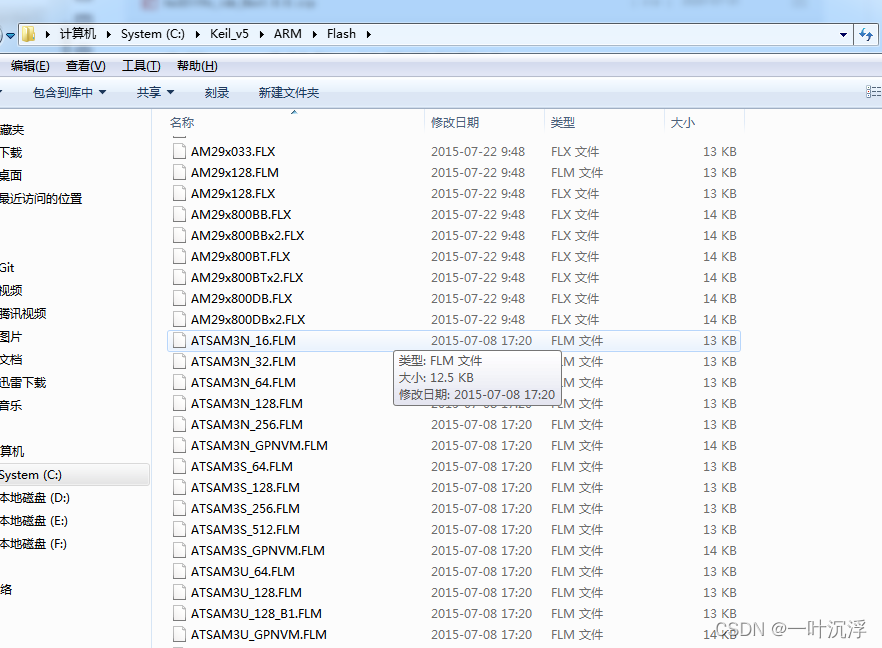
Task: Expand the arrow after System (C:) in the path
Action: coord(197,34)
